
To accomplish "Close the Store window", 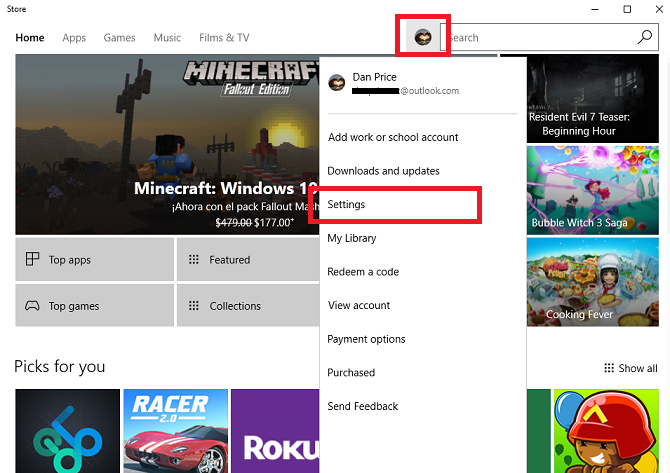I will click(659, 9).
